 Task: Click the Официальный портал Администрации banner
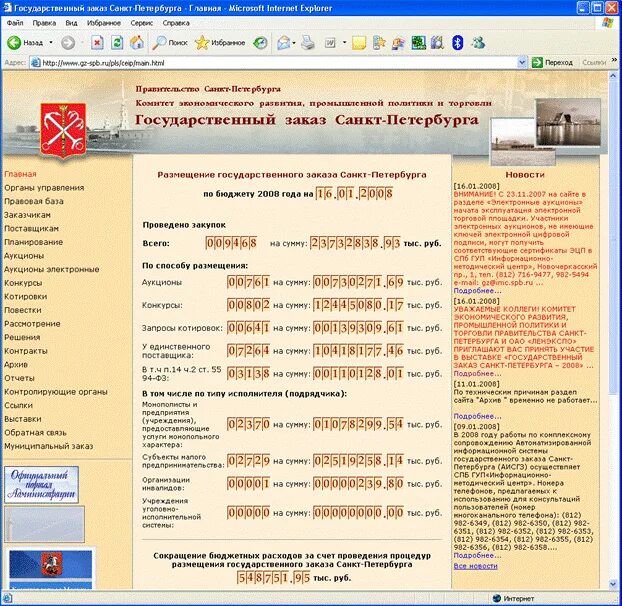[42, 485]
